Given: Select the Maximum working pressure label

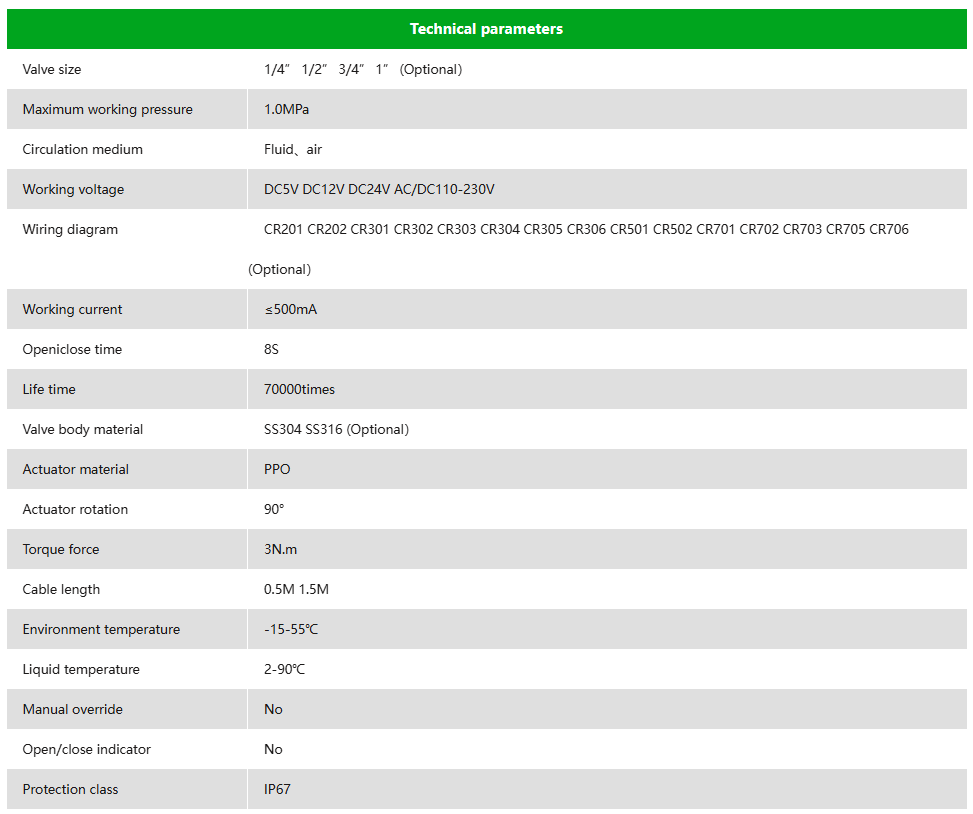Looking at the screenshot, I should (x=108, y=109).
